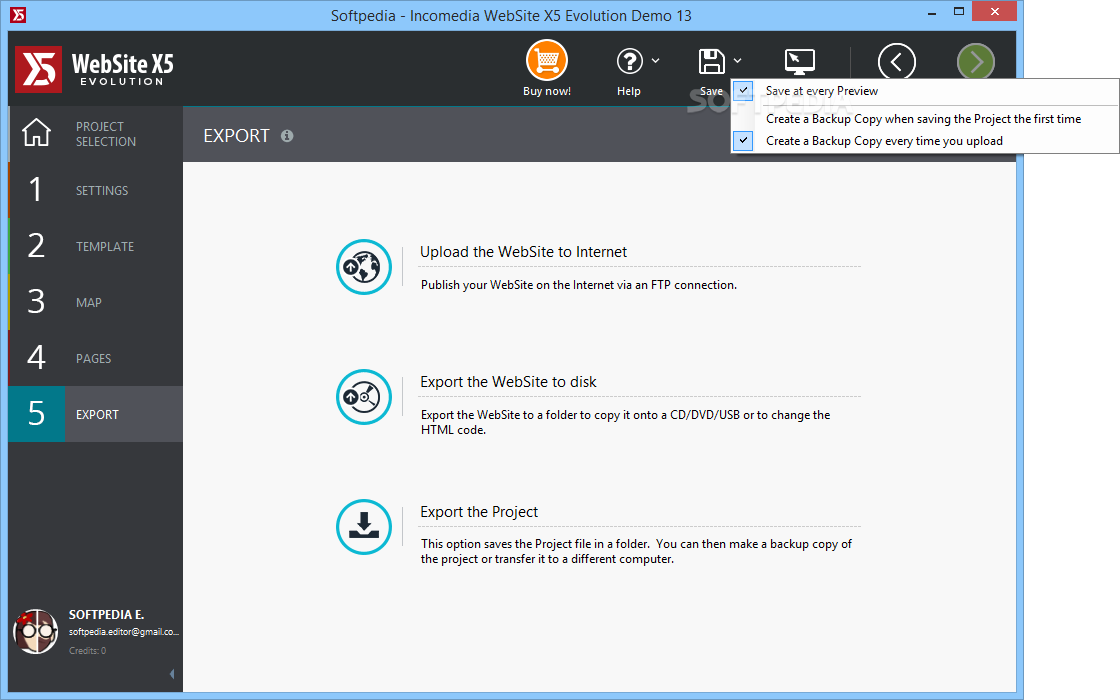Click the Buy now! label

pos(546,91)
